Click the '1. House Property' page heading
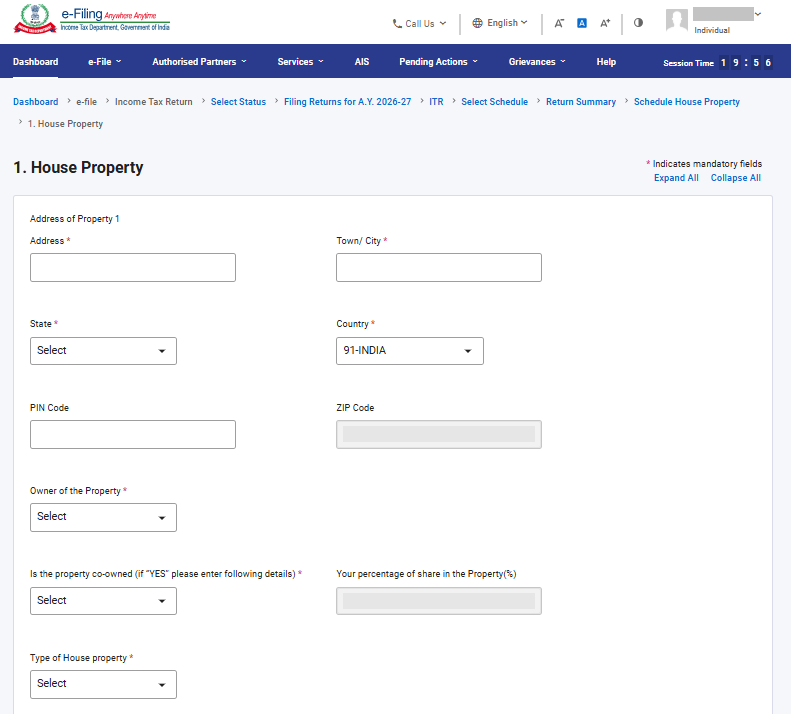The height and width of the screenshot is (714, 791). (x=78, y=167)
